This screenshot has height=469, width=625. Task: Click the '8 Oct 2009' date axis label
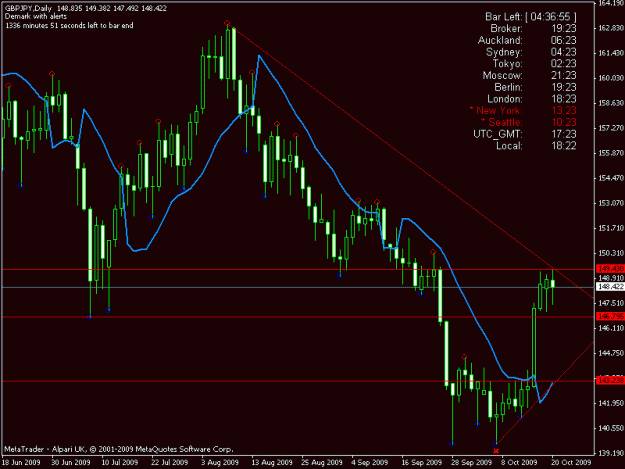click(519, 463)
